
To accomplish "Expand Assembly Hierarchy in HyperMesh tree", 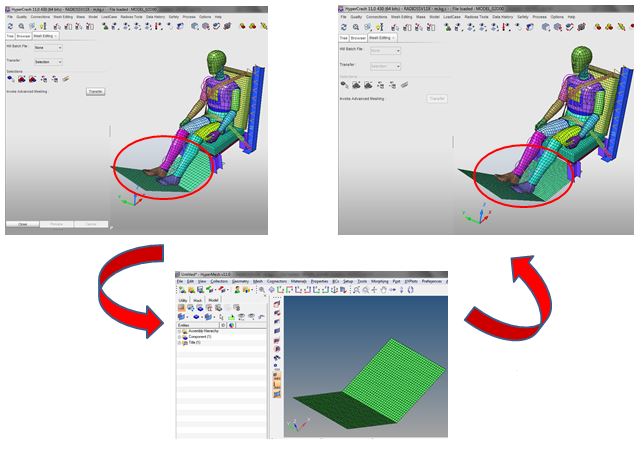I will (180, 332).
